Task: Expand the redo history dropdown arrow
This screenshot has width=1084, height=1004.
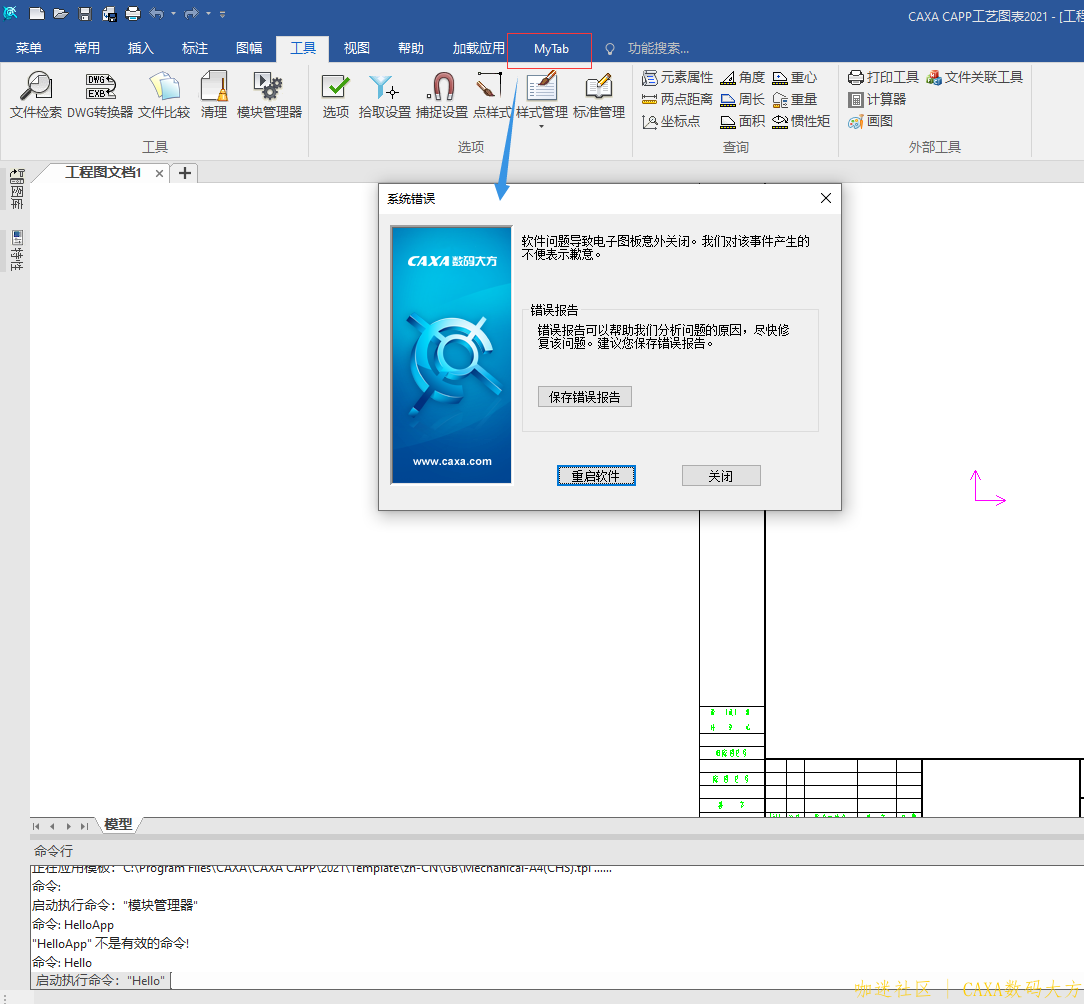Action: tap(208, 13)
